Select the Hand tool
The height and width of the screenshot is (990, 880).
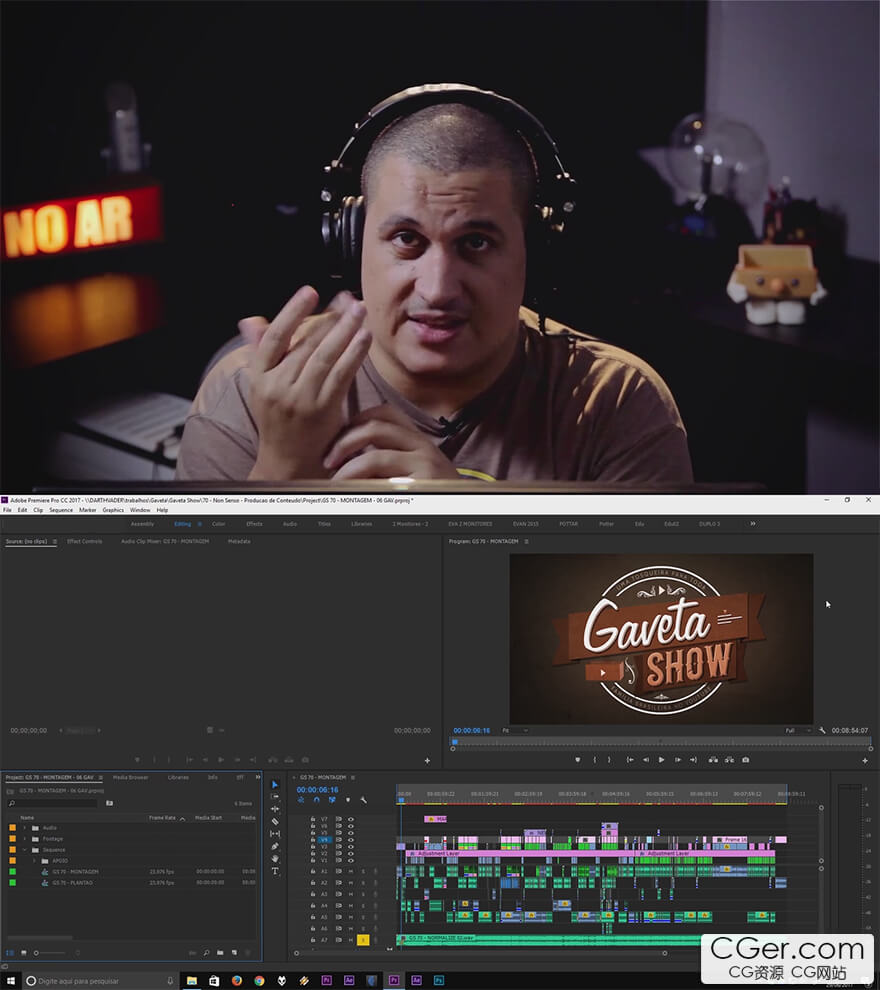coord(275,859)
